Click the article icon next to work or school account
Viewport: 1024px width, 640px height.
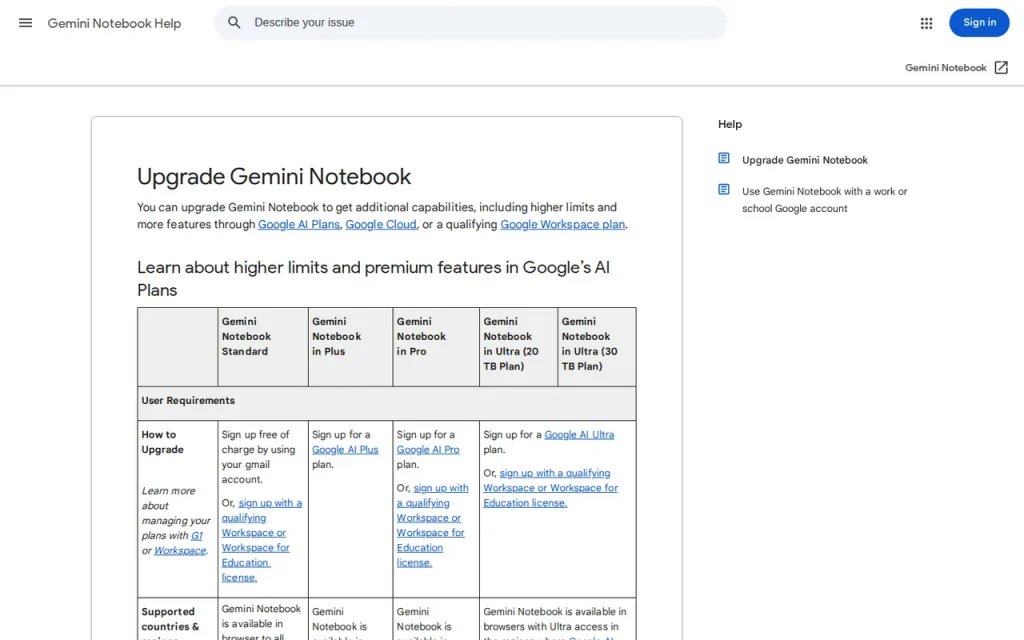coord(724,189)
